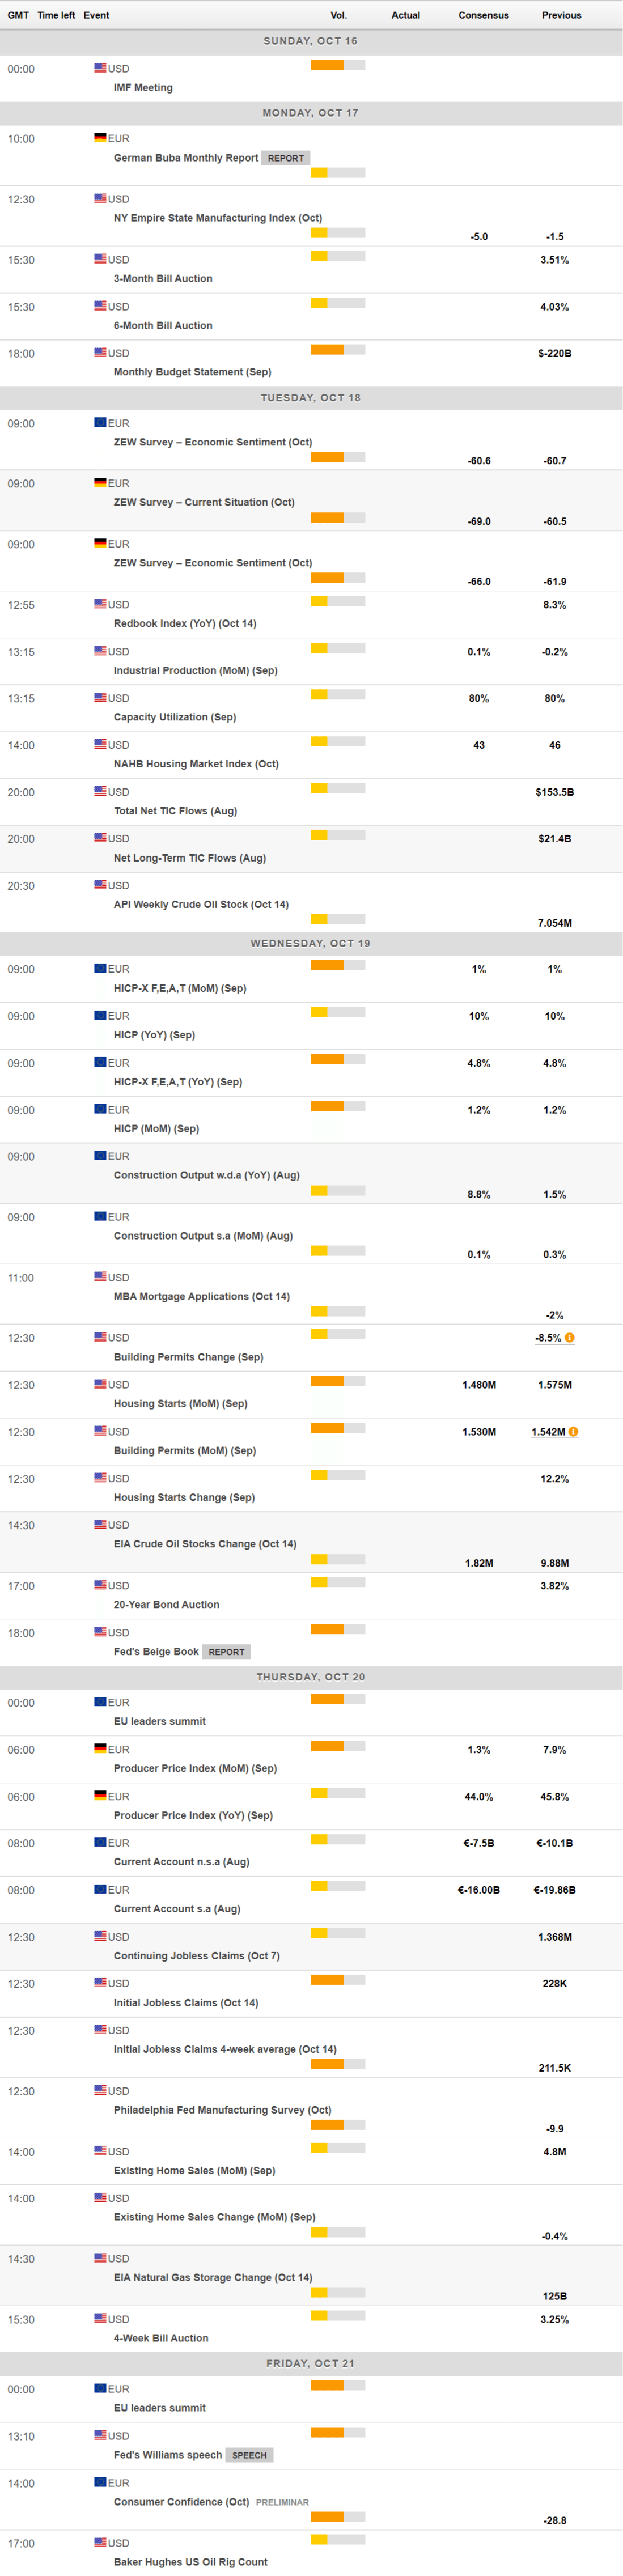The height and width of the screenshot is (2576, 623).
Task: Click the Vol. column header
Action: [x=338, y=15]
